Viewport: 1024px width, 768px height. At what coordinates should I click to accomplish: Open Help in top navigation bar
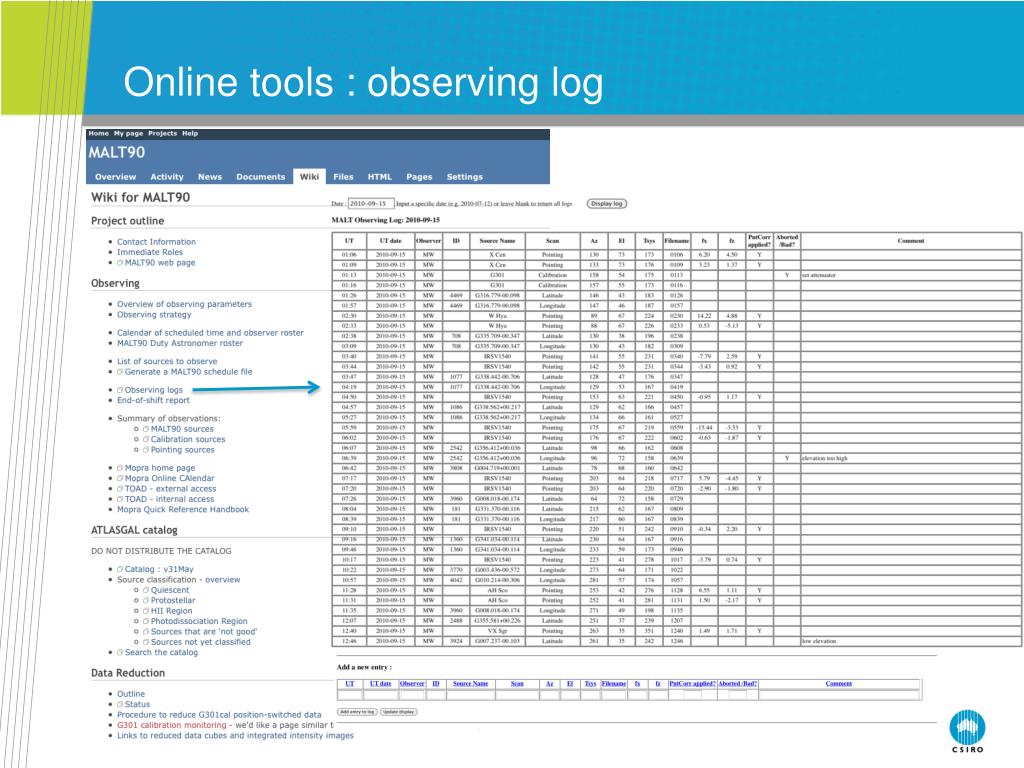(189, 133)
